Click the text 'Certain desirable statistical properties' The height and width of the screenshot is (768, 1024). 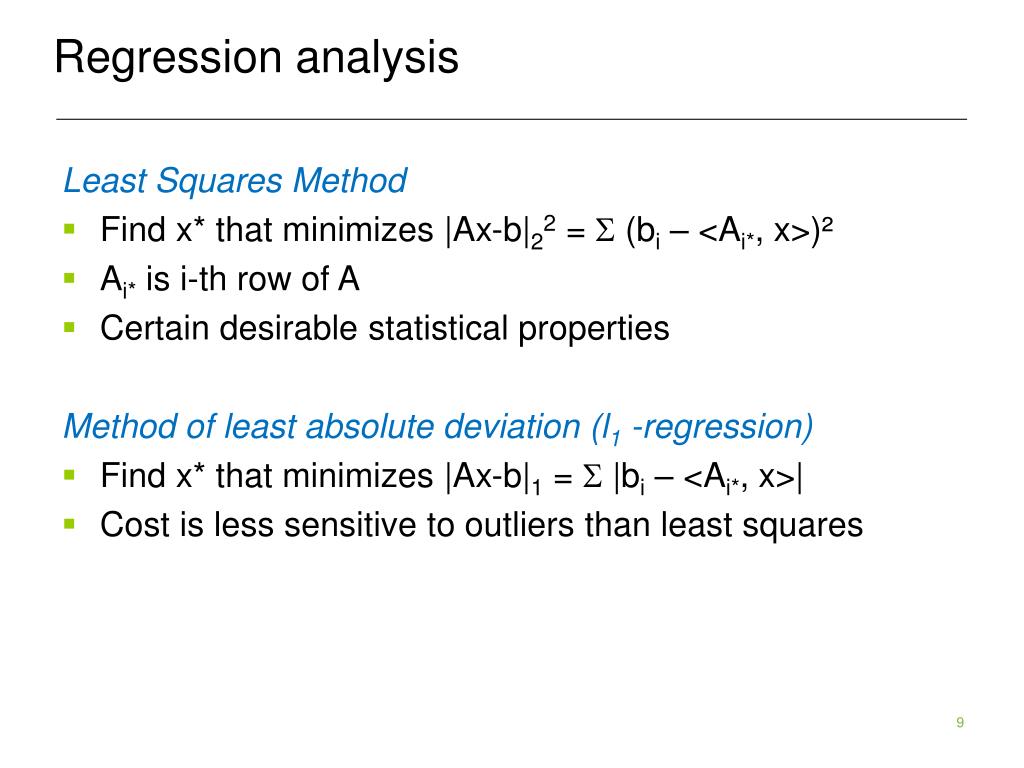[x=385, y=328]
